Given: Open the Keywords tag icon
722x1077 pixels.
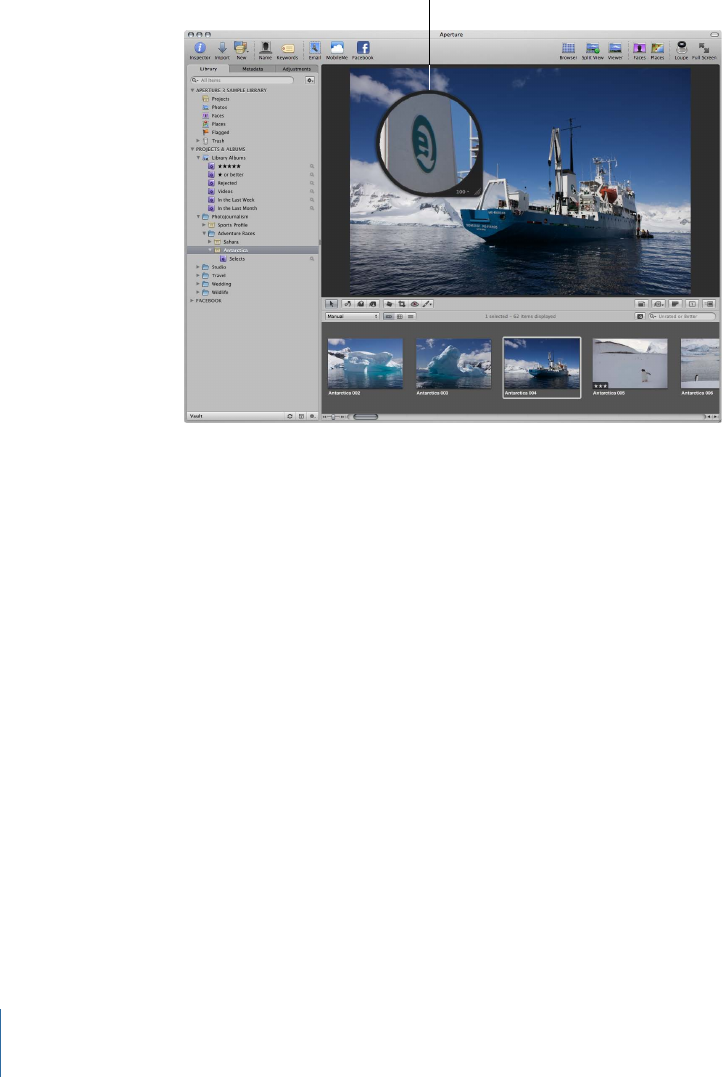Looking at the screenshot, I should pos(287,48).
